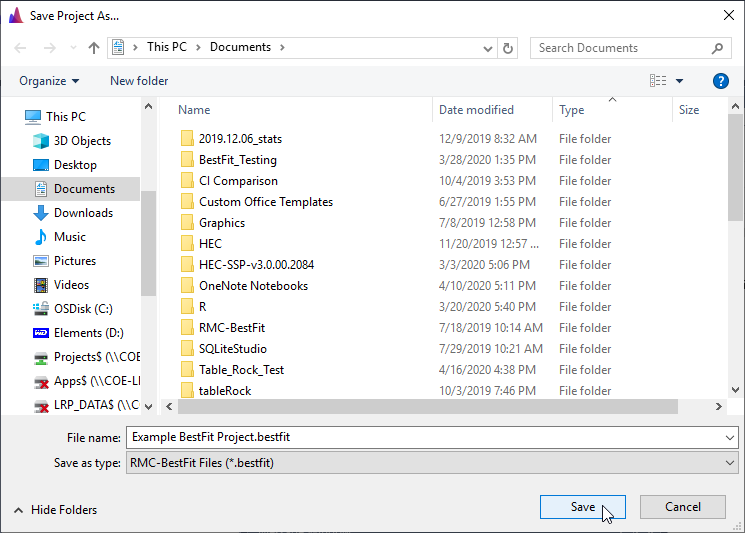Screen dimensions: 745x533
Task: Click the tableRock folder icon
Action: click(x=187, y=390)
